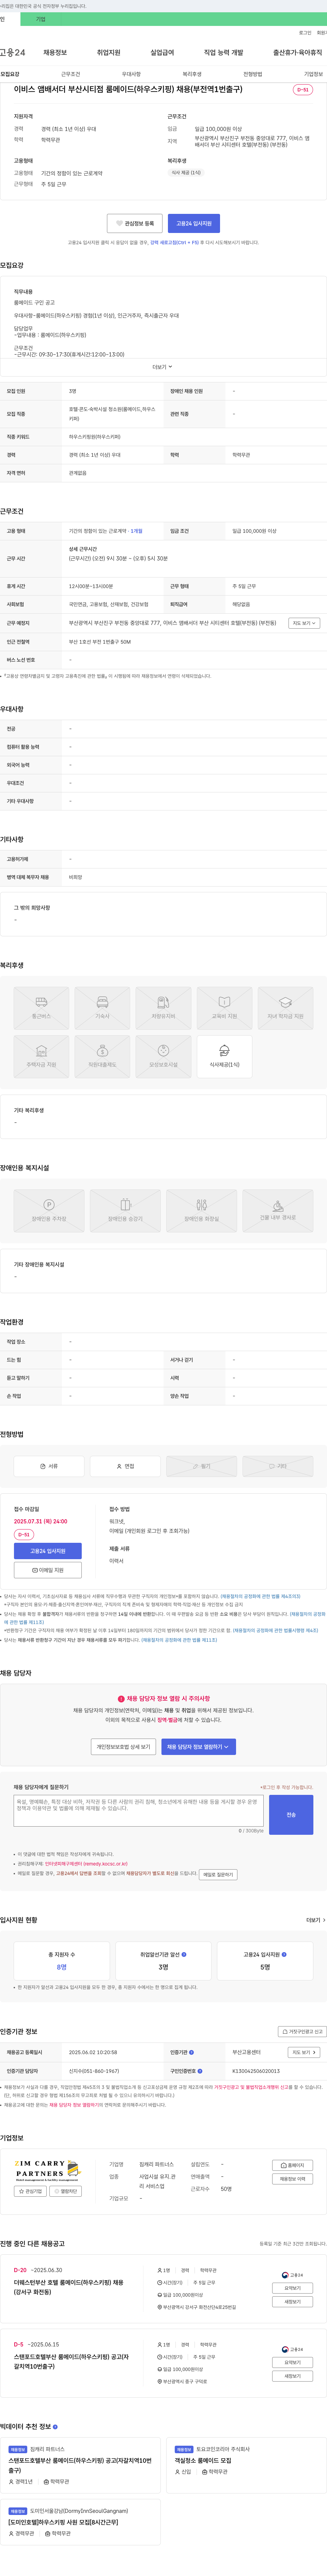
Task: Open the 더베스틴부산 호텔 룸메이드 posting
Action: 69,2287
